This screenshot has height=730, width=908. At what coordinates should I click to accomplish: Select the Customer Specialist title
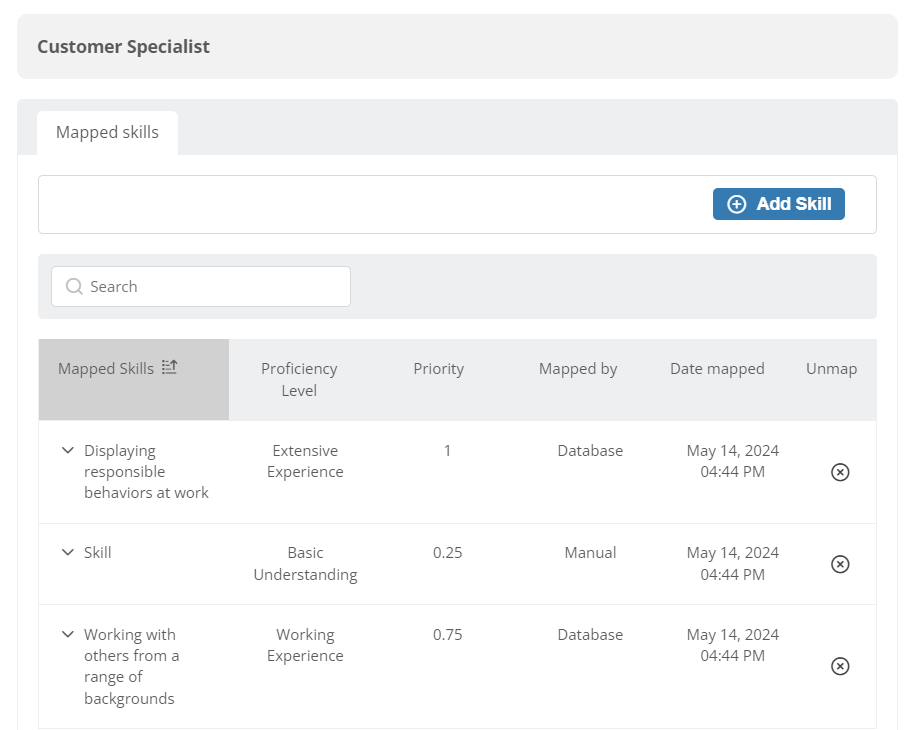point(123,47)
